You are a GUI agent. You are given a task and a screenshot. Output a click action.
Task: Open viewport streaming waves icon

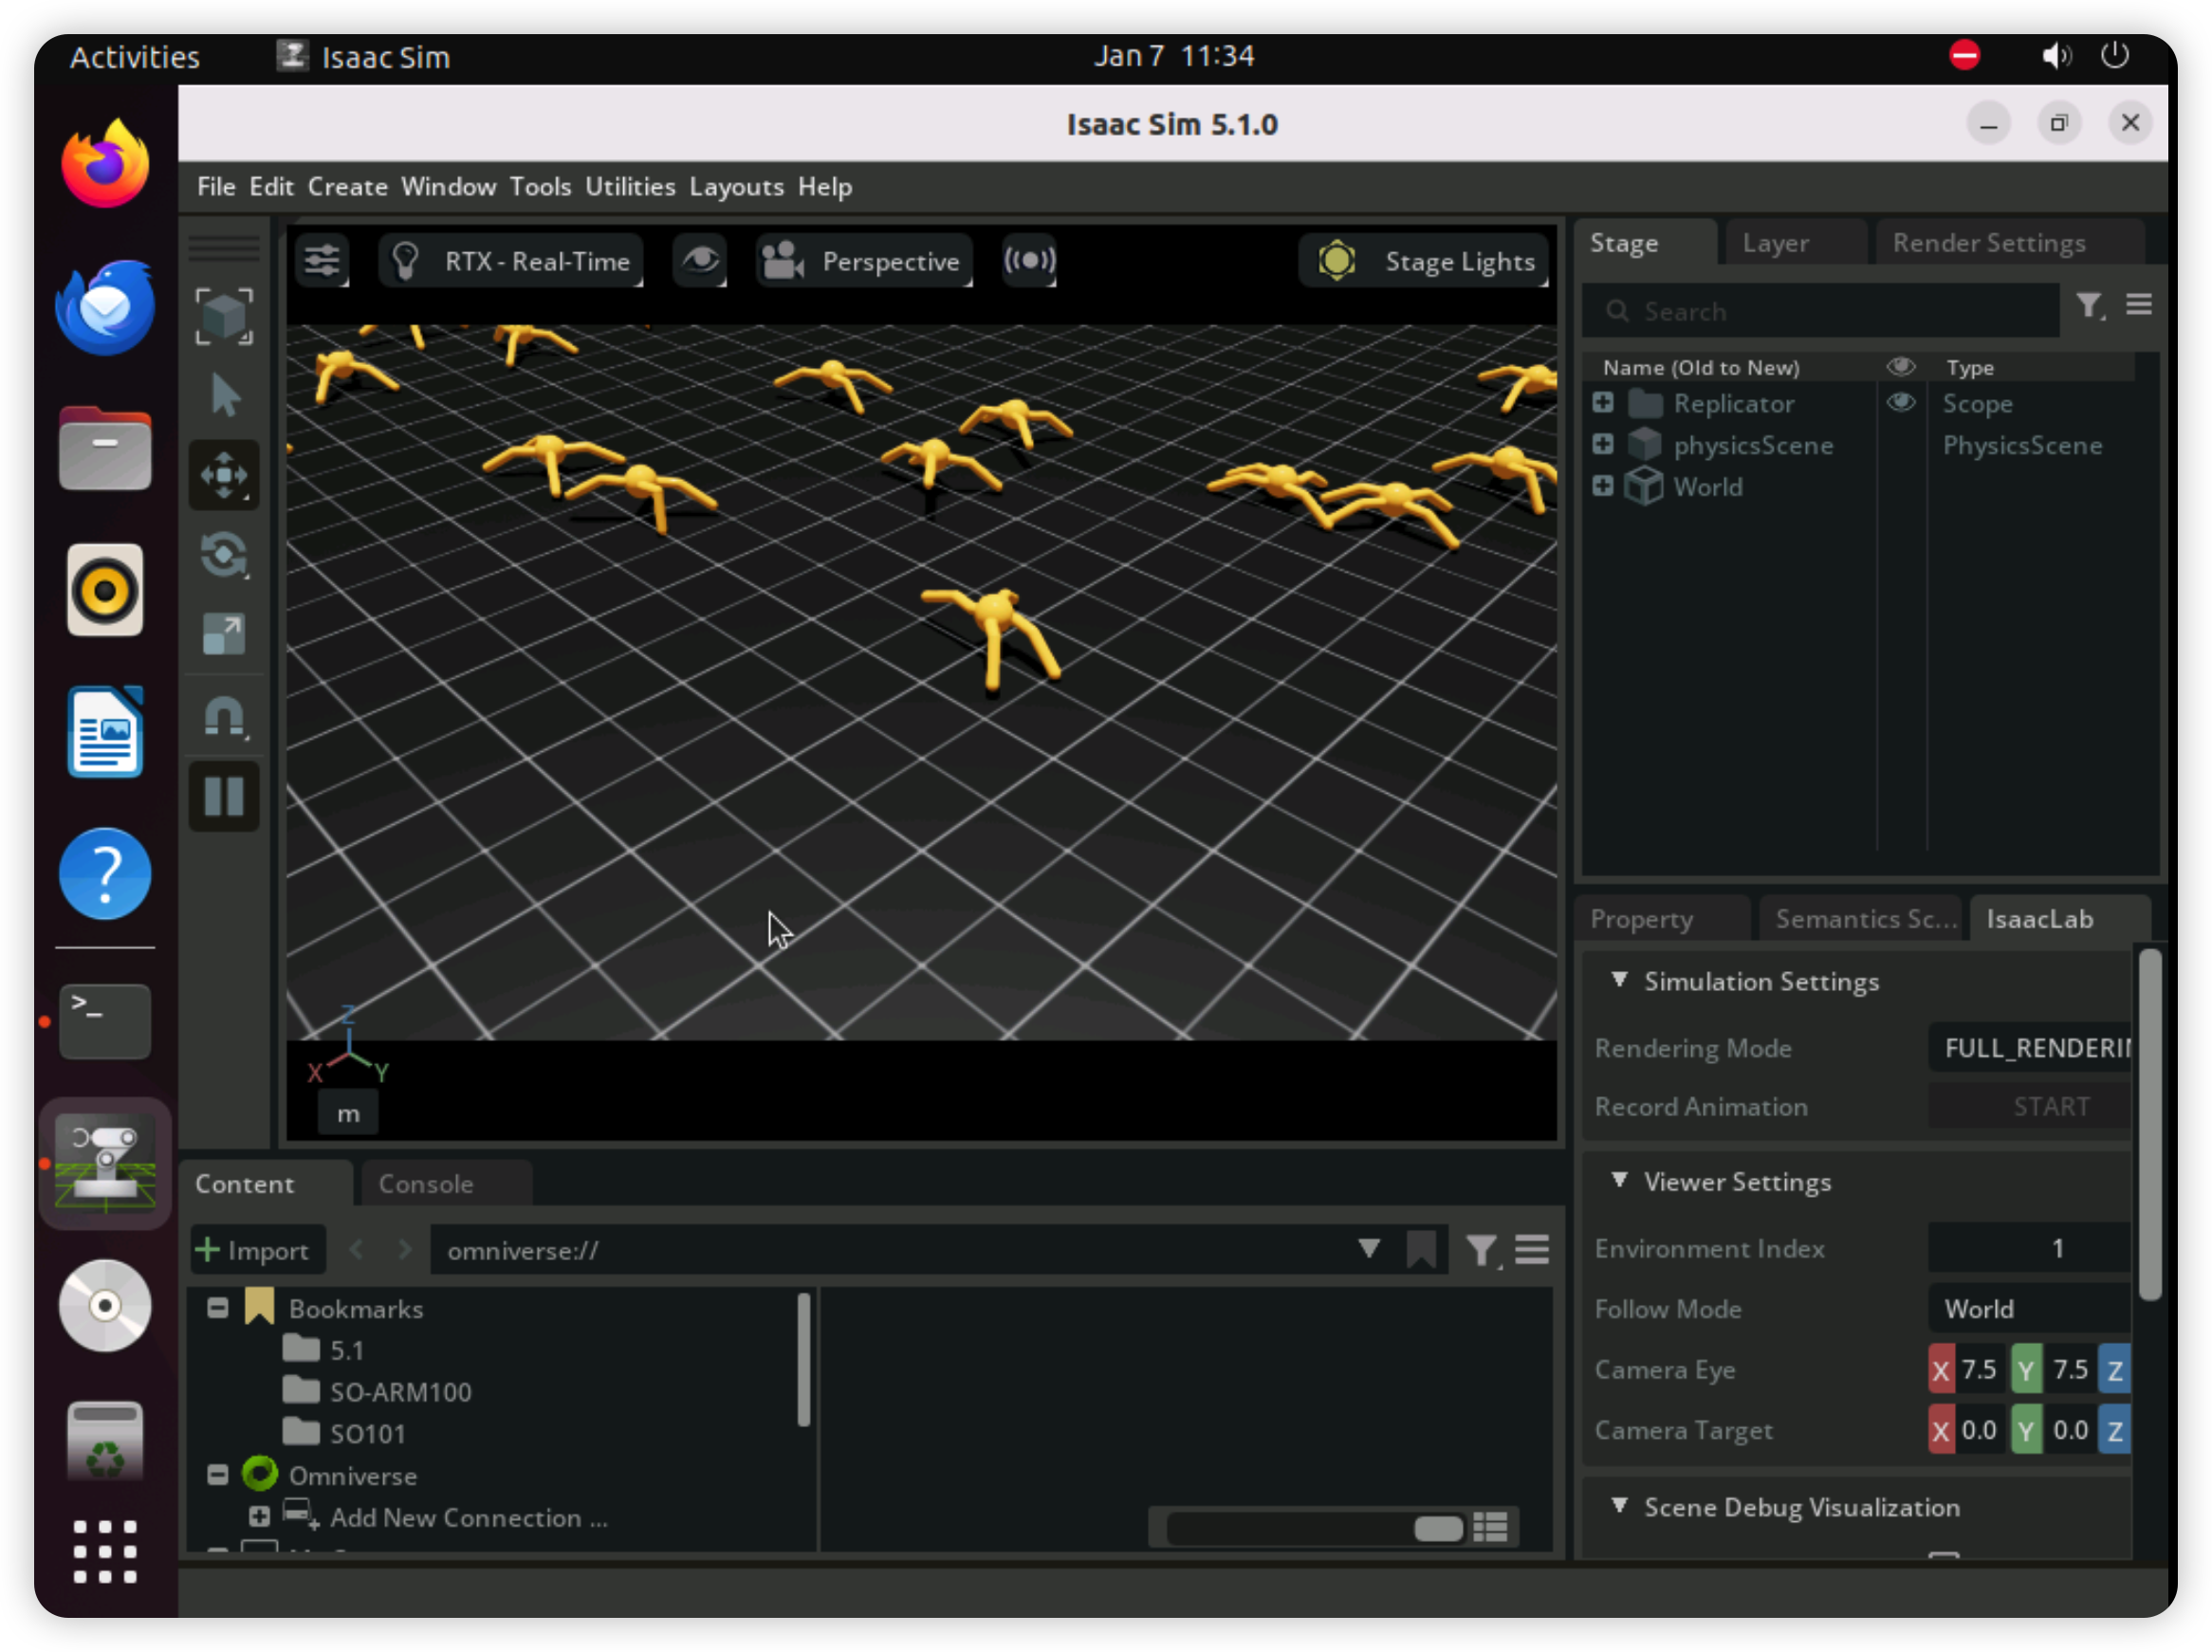(1029, 261)
